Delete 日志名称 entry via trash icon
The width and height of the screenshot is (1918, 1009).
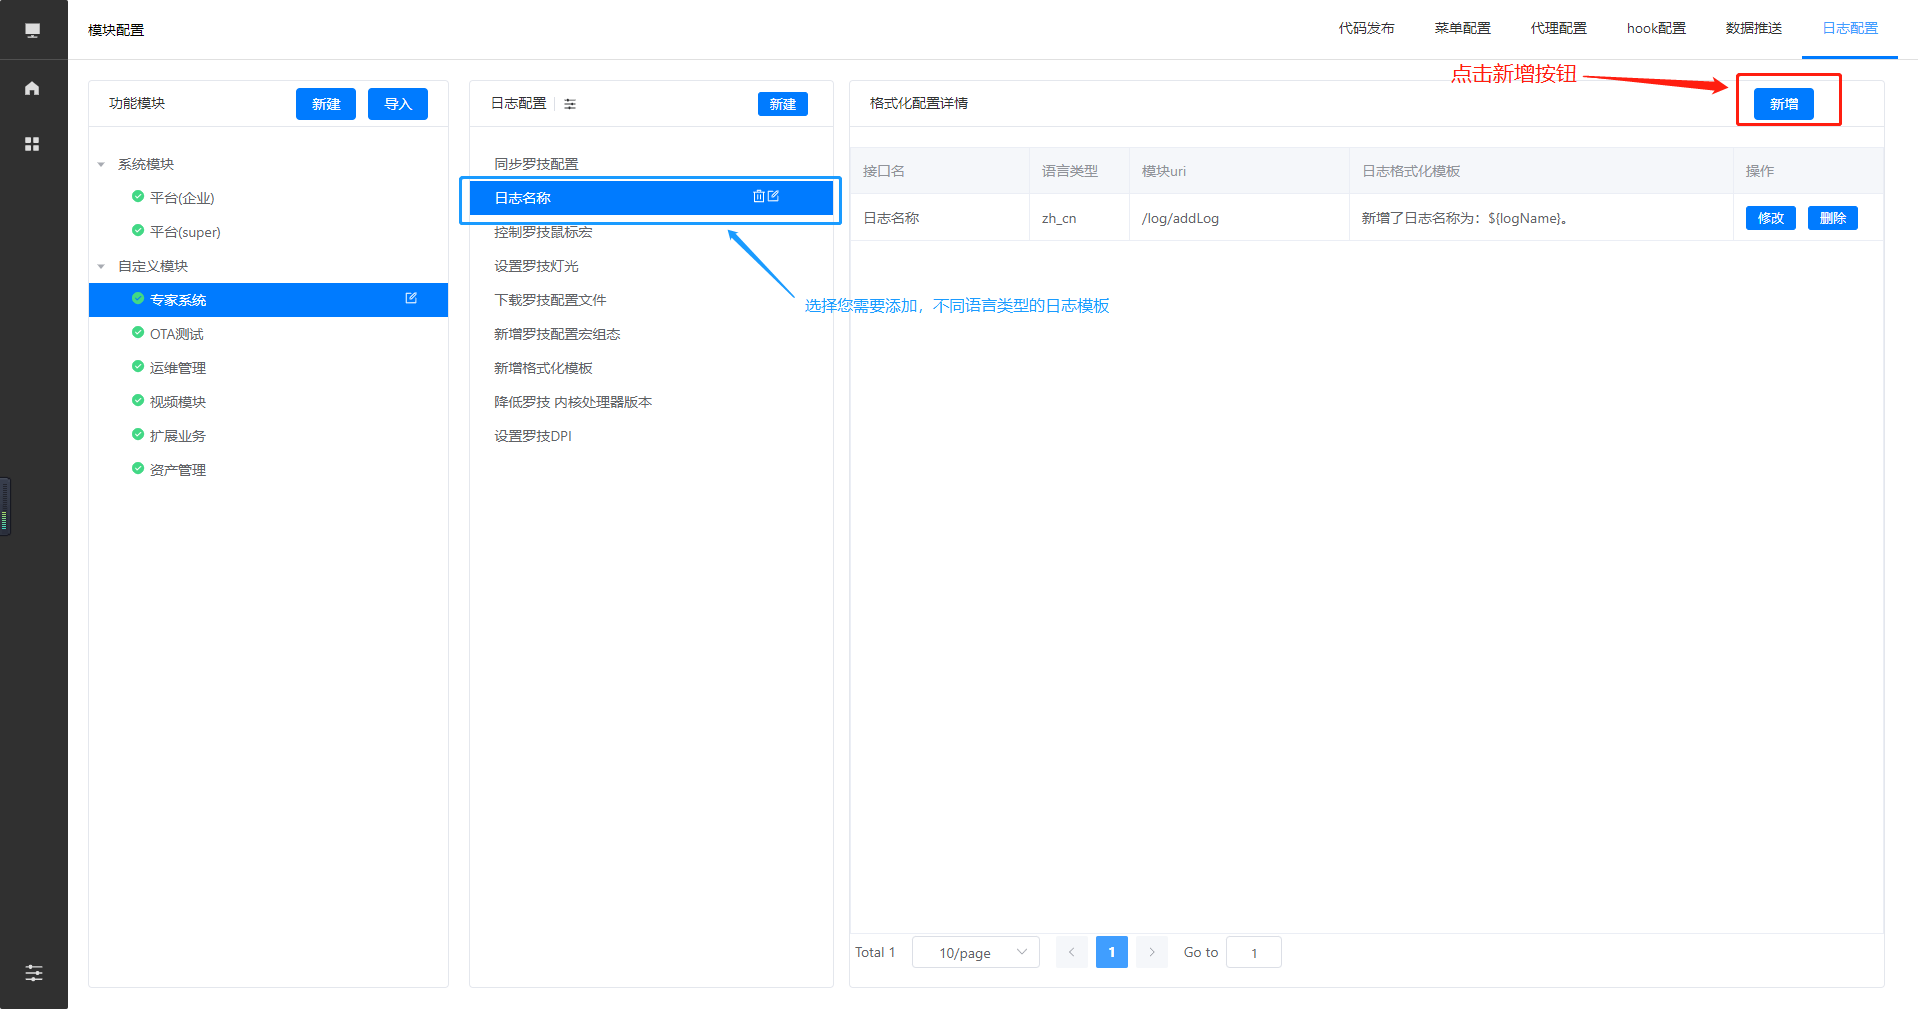click(x=759, y=197)
